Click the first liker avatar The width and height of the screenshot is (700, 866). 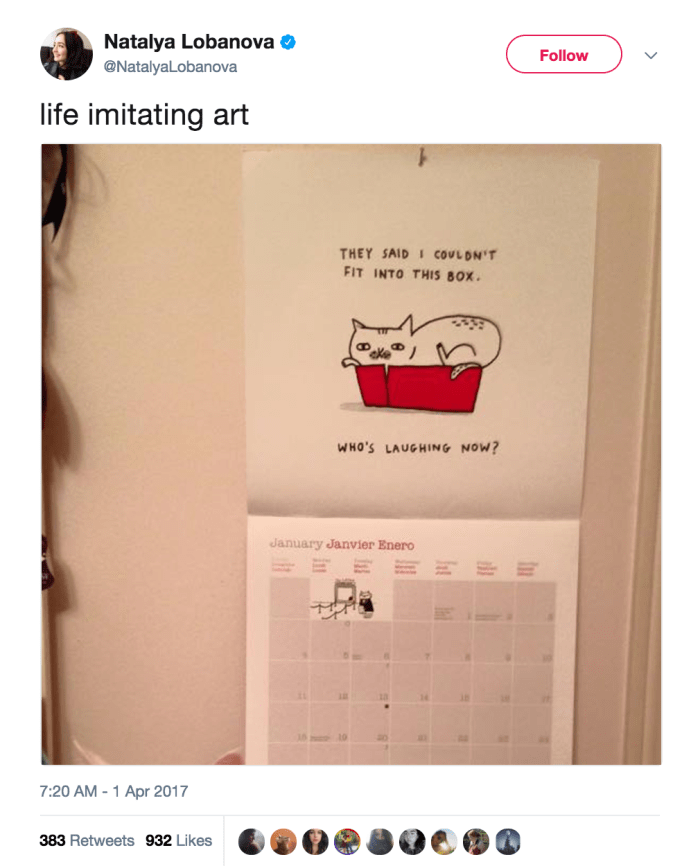point(251,842)
